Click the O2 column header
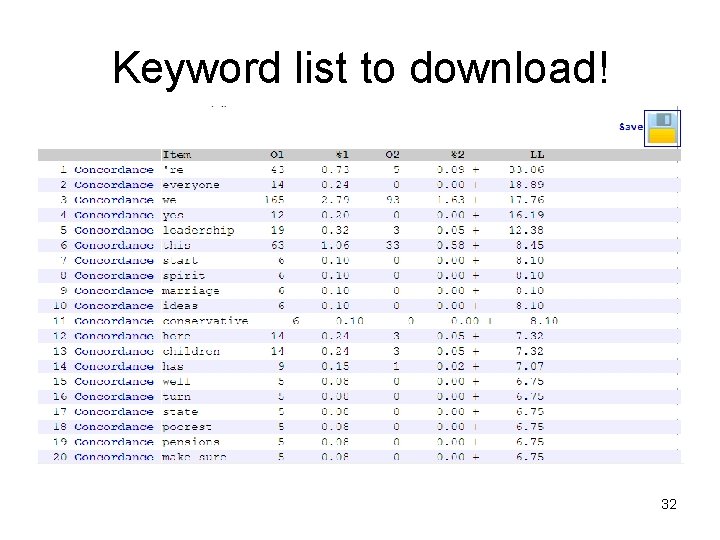The width and height of the screenshot is (720, 540). coord(392,155)
